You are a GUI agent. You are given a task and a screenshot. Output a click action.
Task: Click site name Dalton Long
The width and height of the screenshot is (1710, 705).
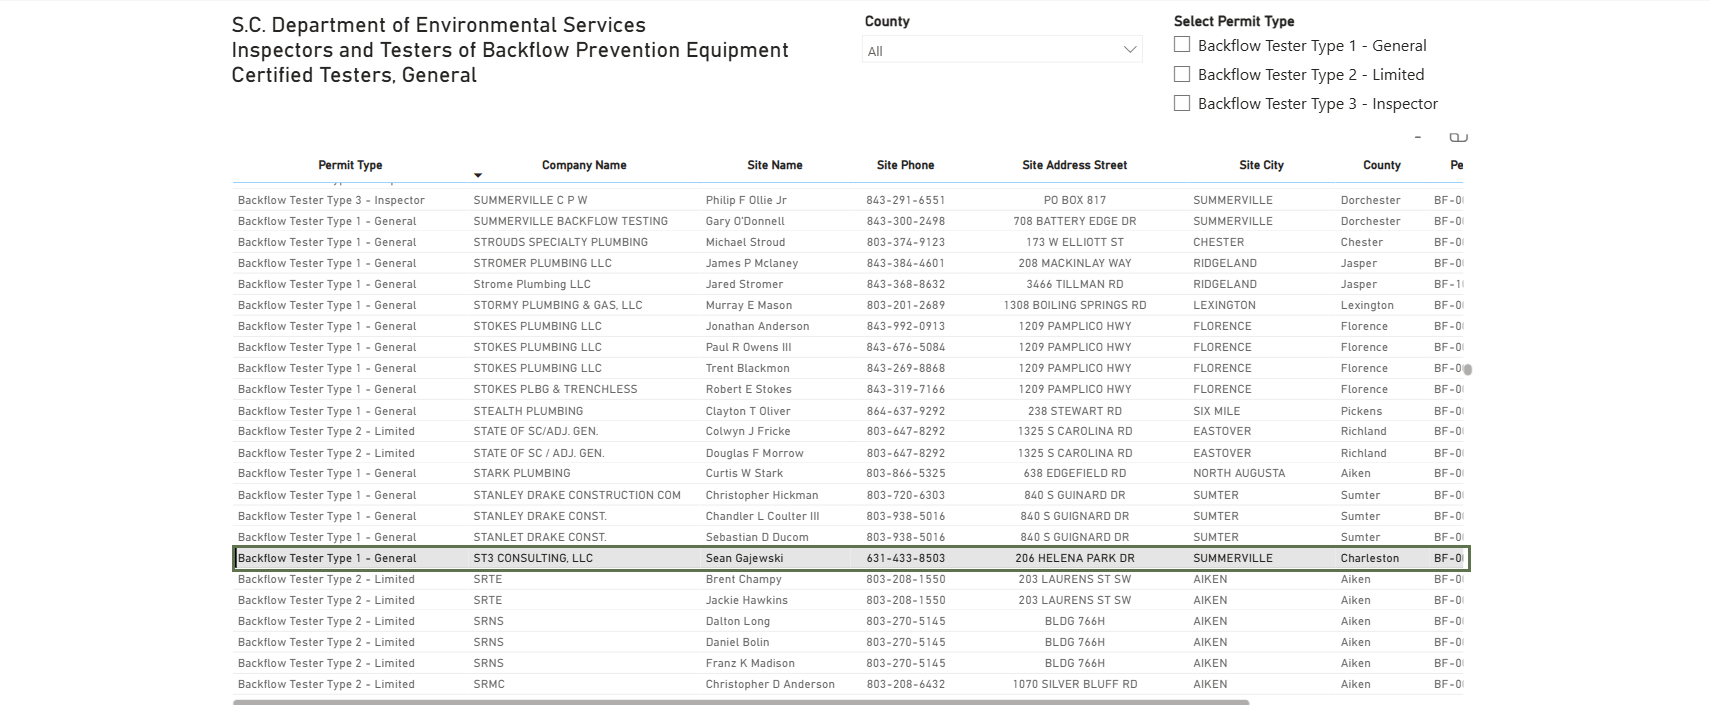click(x=738, y=621)
